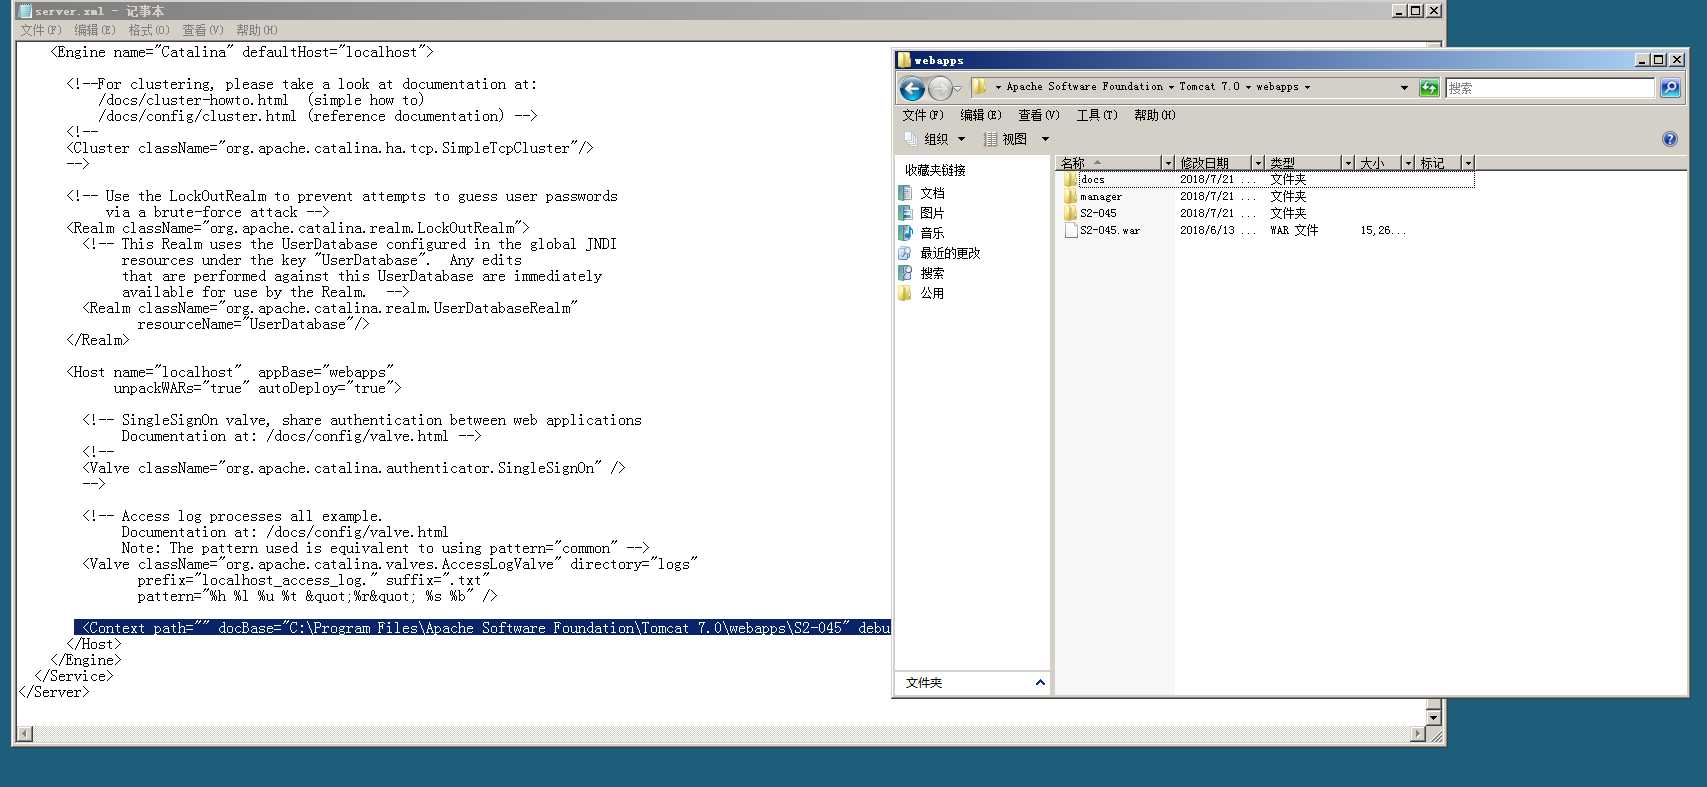Select the S2-045.war file icon
Image resolution: width=1707 pixels, height=787 pixels.
click(x=1070, y=230)
